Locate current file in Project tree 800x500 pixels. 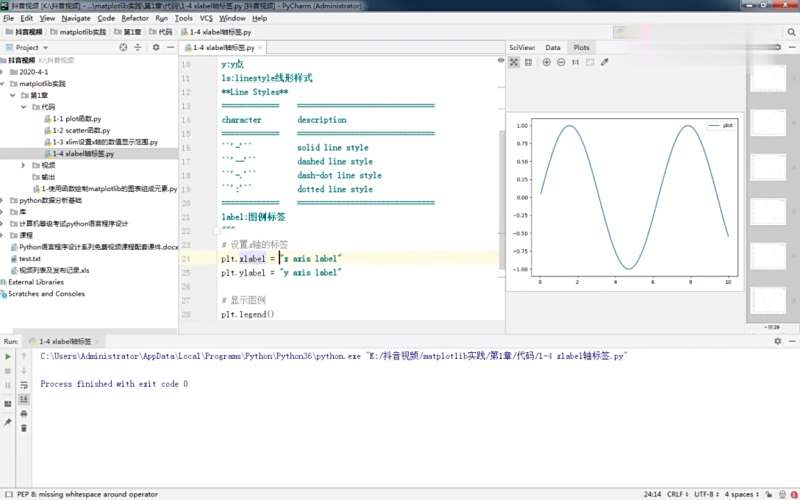[x=123, y=47]
